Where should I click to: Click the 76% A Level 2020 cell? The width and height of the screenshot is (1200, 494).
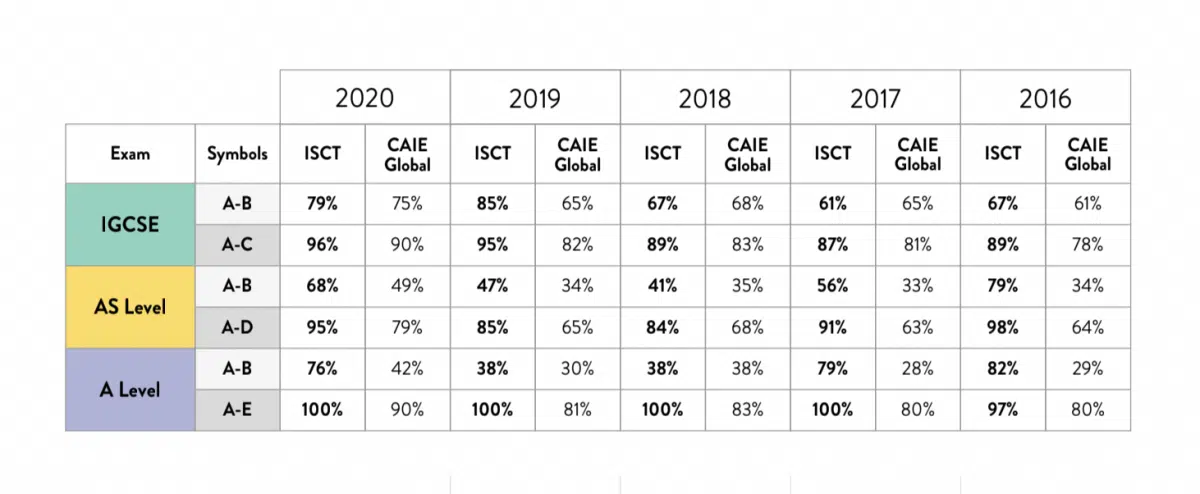pos(322,368)
